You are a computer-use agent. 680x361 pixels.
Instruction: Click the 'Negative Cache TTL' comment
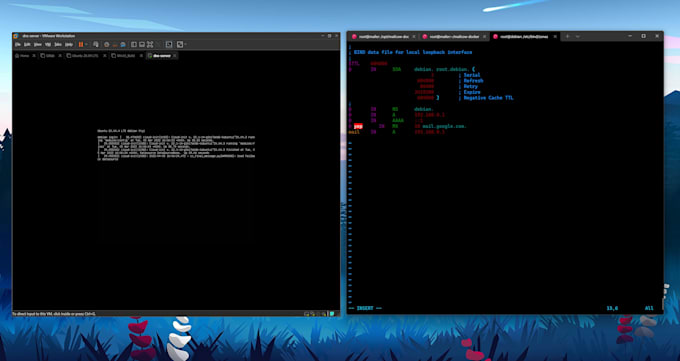point(488,98)
